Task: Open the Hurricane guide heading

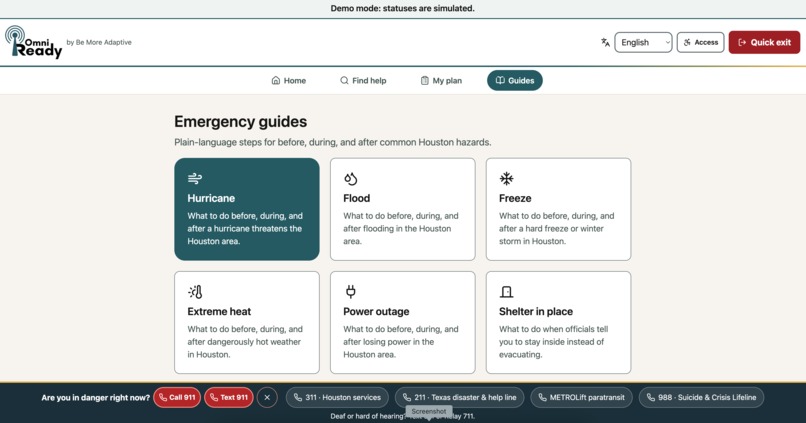Action: [x=211, y=198]
